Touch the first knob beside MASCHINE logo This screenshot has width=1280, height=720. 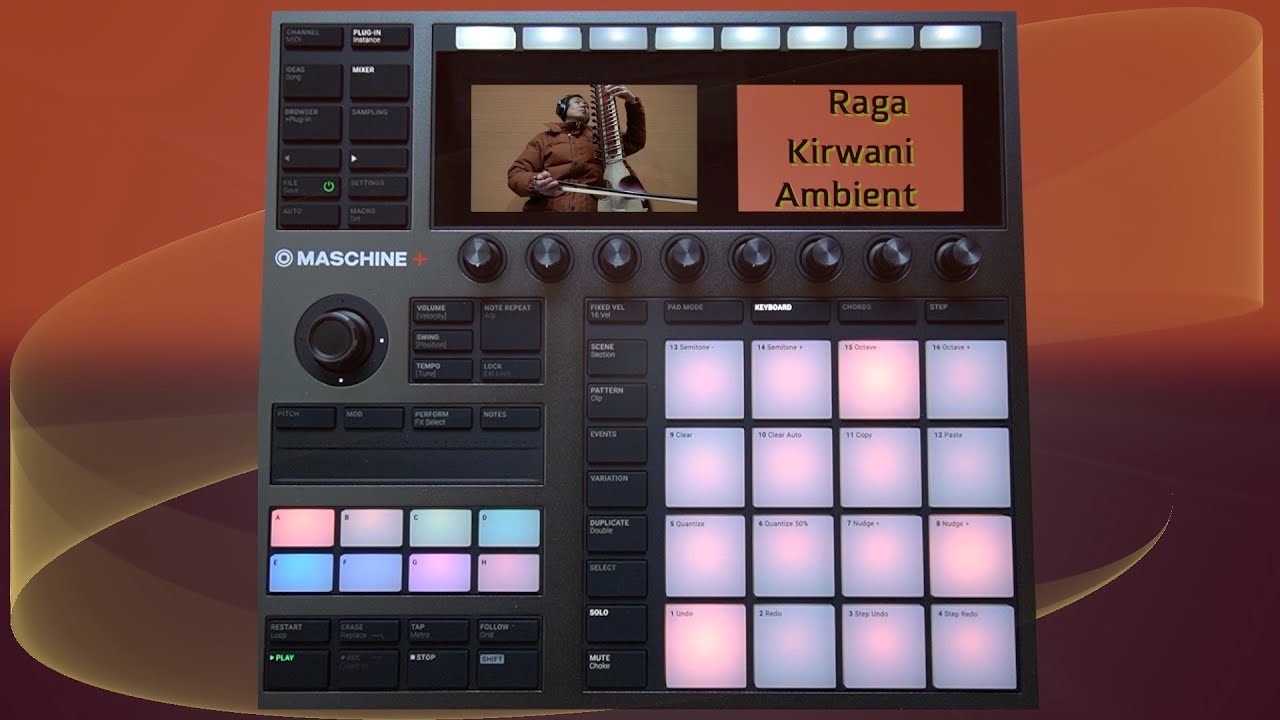tap(482, 257)
